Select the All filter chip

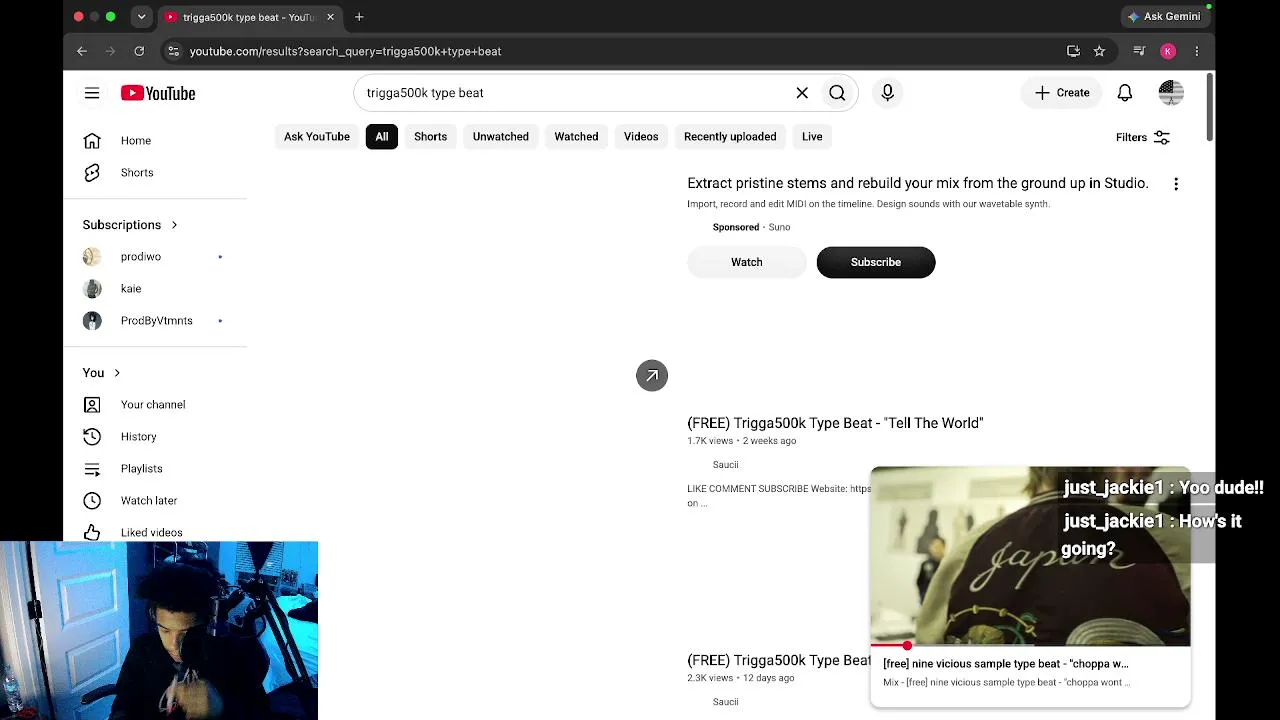tap(382, 137)
